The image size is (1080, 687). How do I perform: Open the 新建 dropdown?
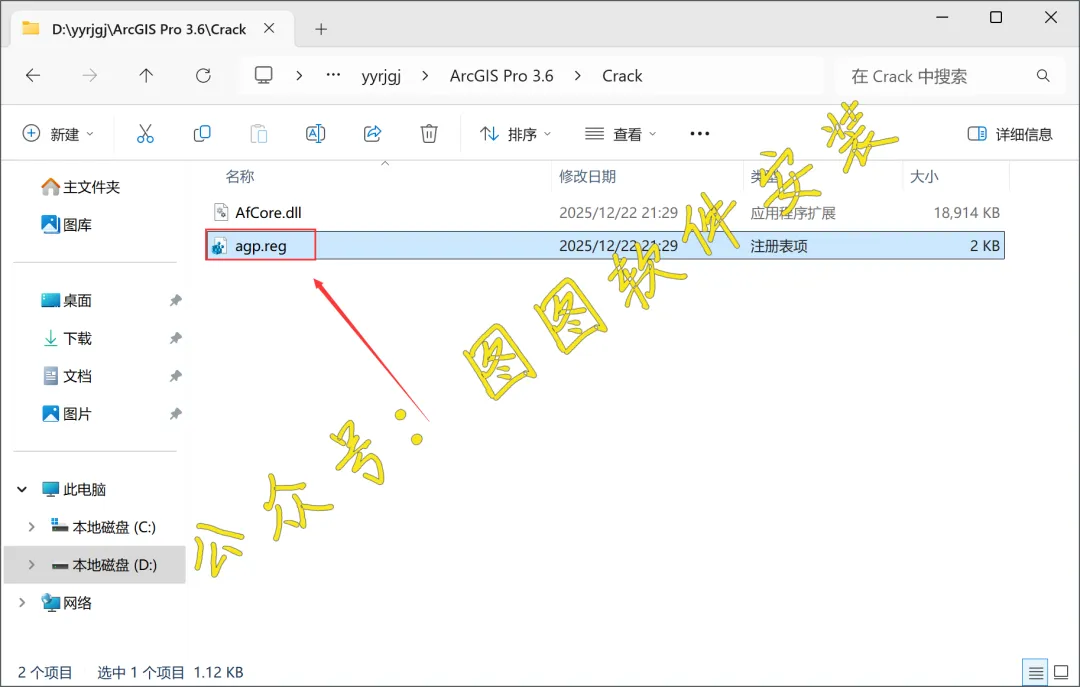pos(58,134)
